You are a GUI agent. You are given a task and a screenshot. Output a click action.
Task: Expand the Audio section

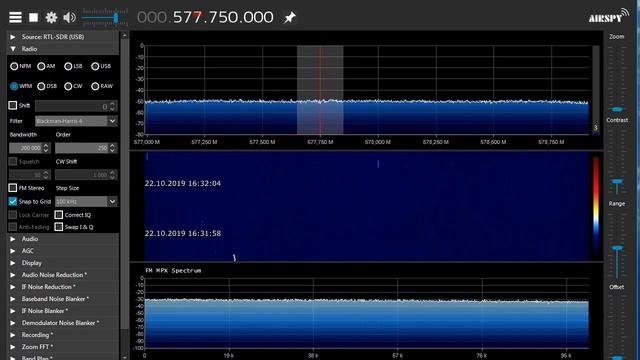63,239
